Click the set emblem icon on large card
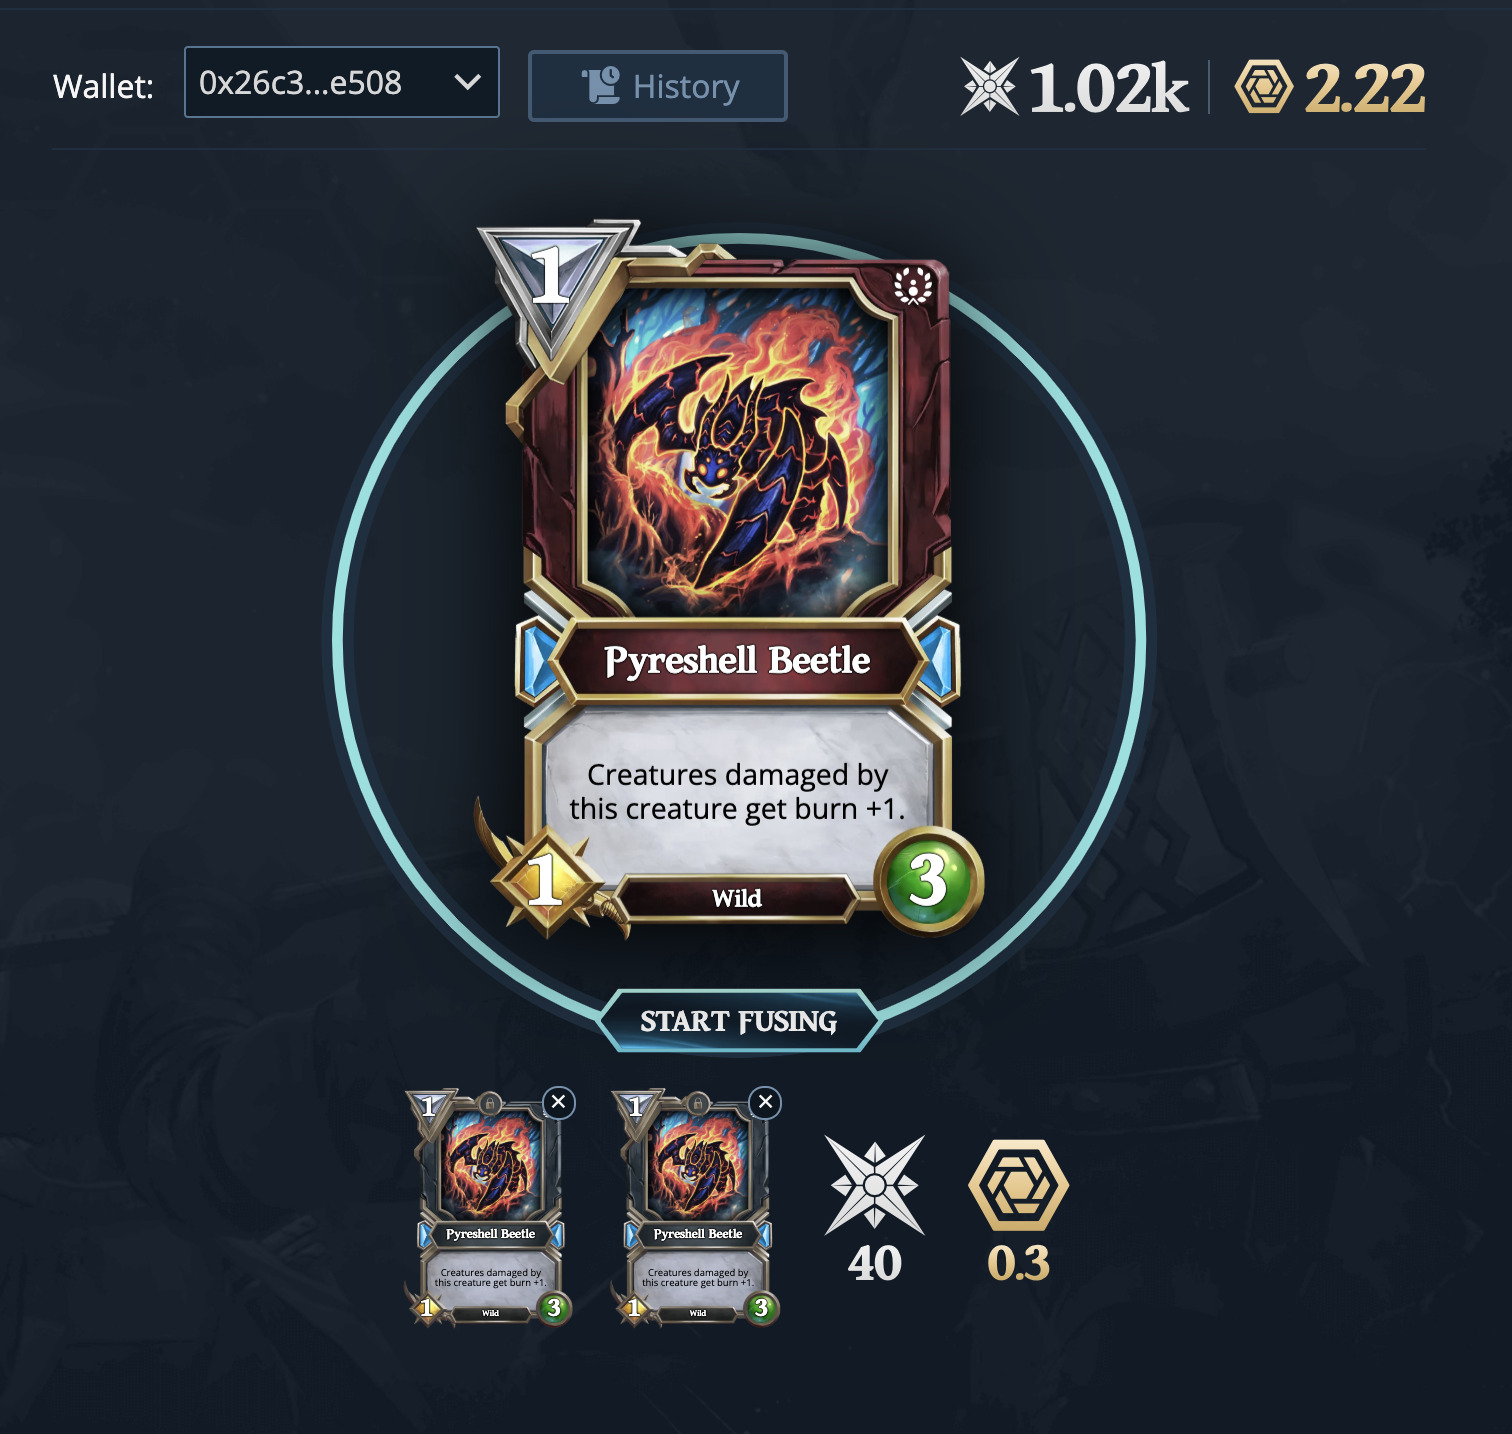The width and height of the screenshot is (1512, 1434). tap(913, 286)
